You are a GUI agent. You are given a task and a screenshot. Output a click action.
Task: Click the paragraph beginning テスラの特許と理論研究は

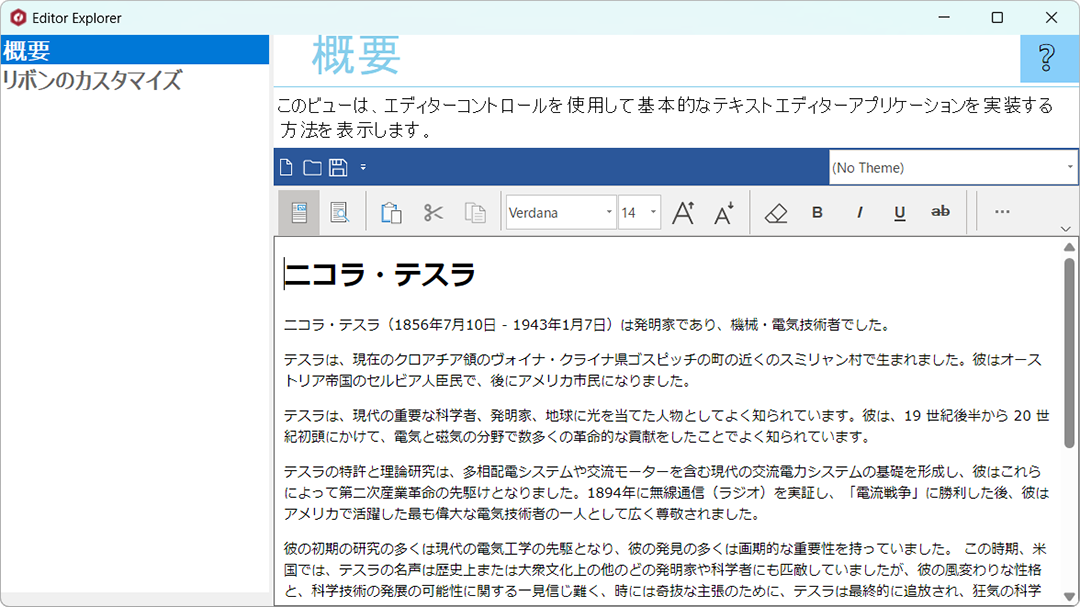pos(666,492)
